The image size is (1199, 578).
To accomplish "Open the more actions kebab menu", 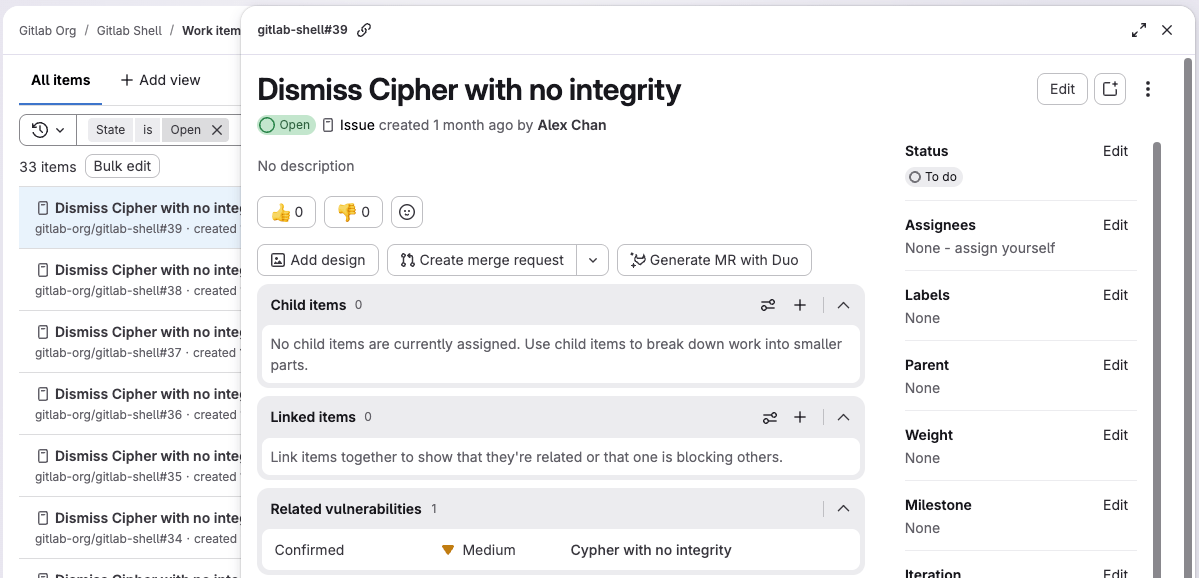I will (1148, 89).
